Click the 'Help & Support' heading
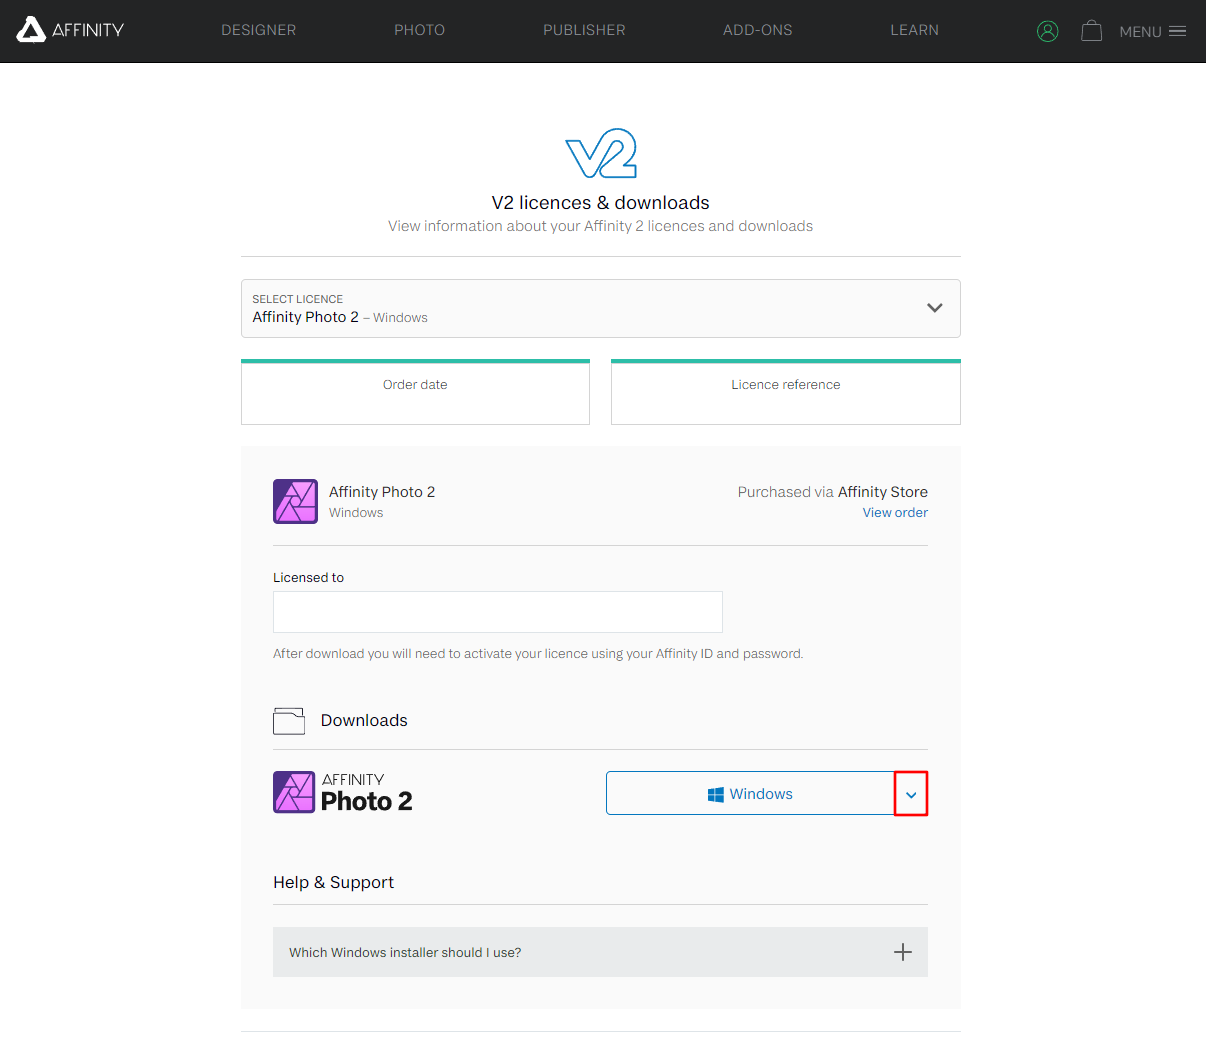This screenshot has width=1206, height=1049. pos(333,882)
